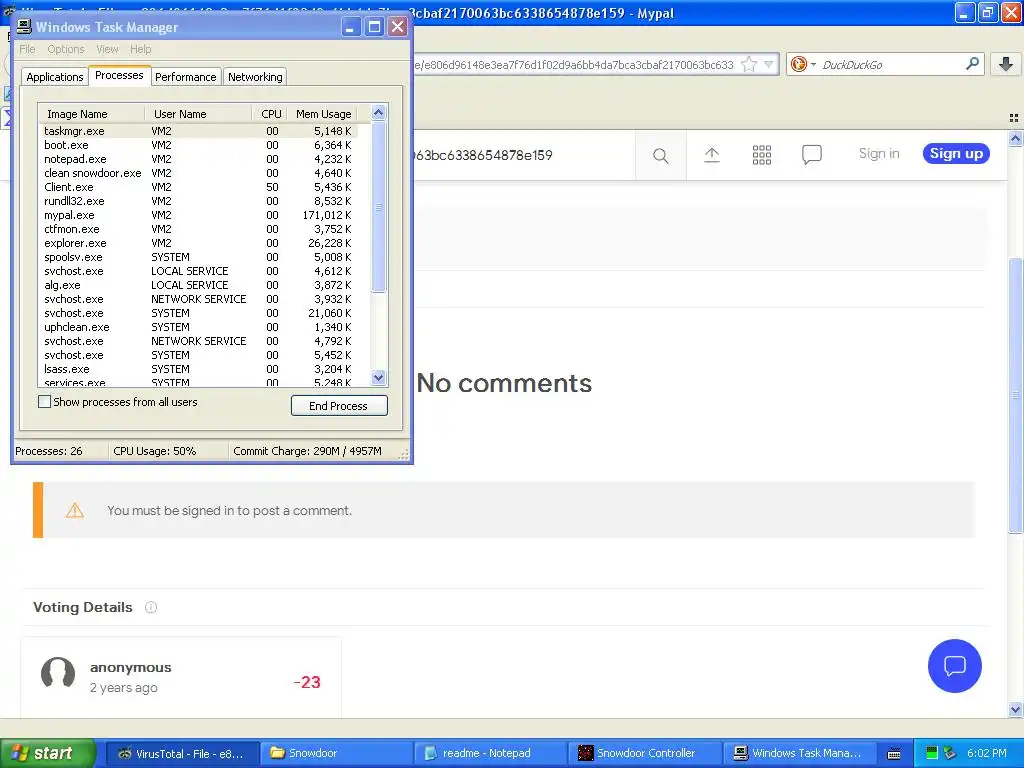
Task: Enable Show processes from all users
Action: 44,402
